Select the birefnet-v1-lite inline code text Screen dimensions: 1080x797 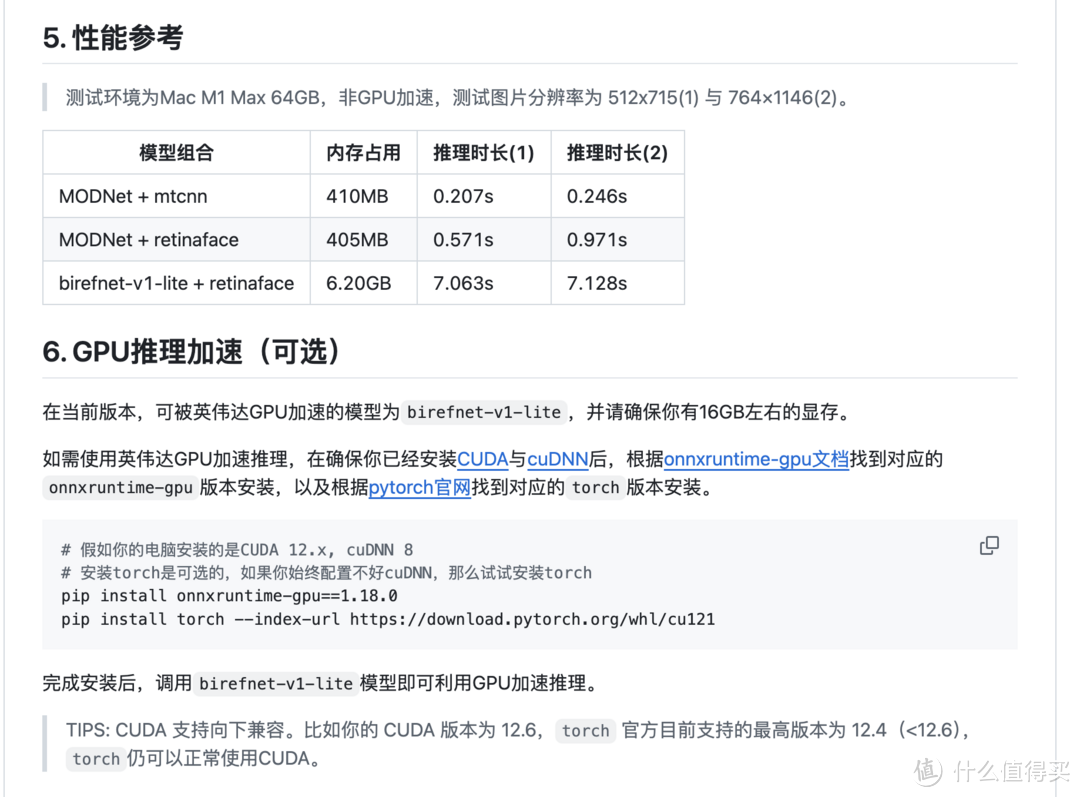(484, 412)
